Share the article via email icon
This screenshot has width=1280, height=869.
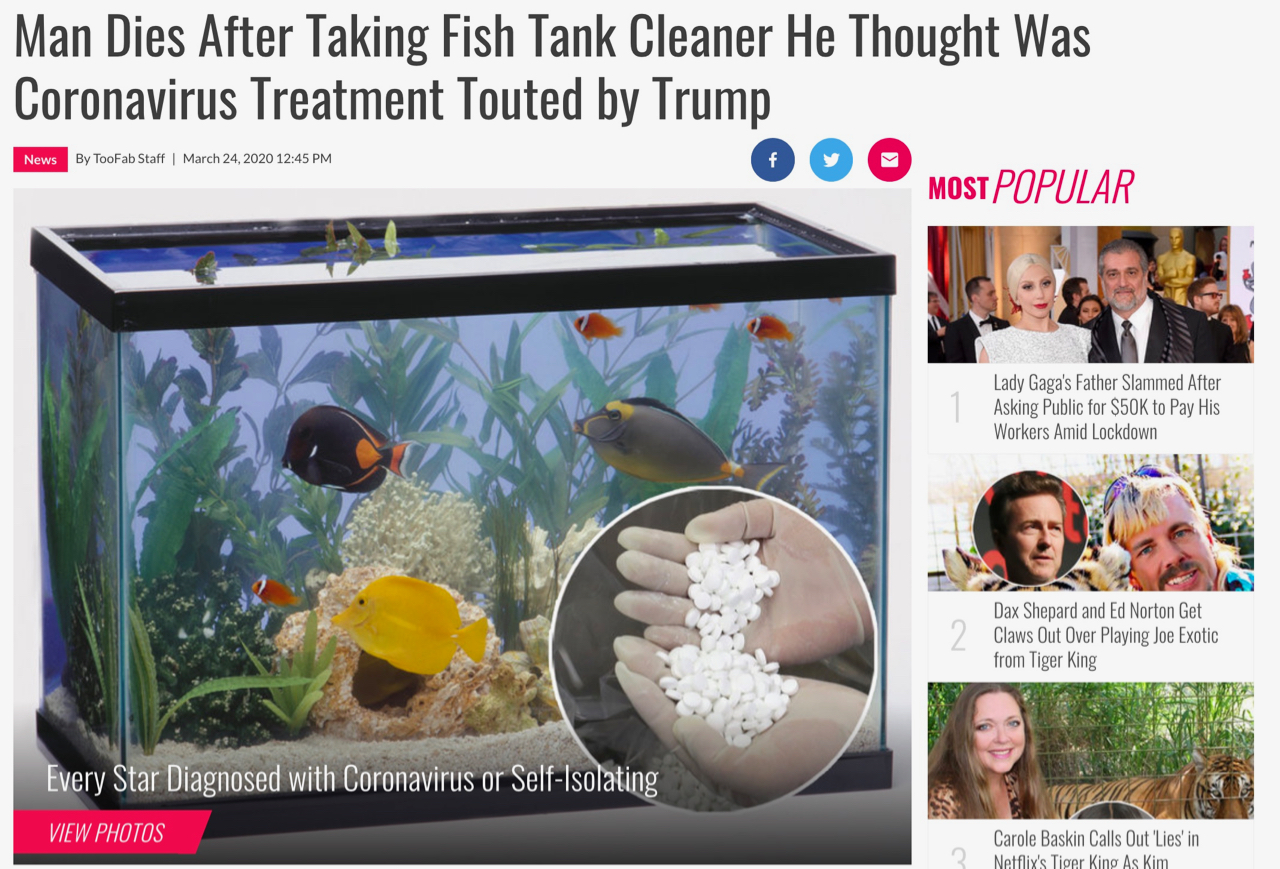tap(889, 160)
